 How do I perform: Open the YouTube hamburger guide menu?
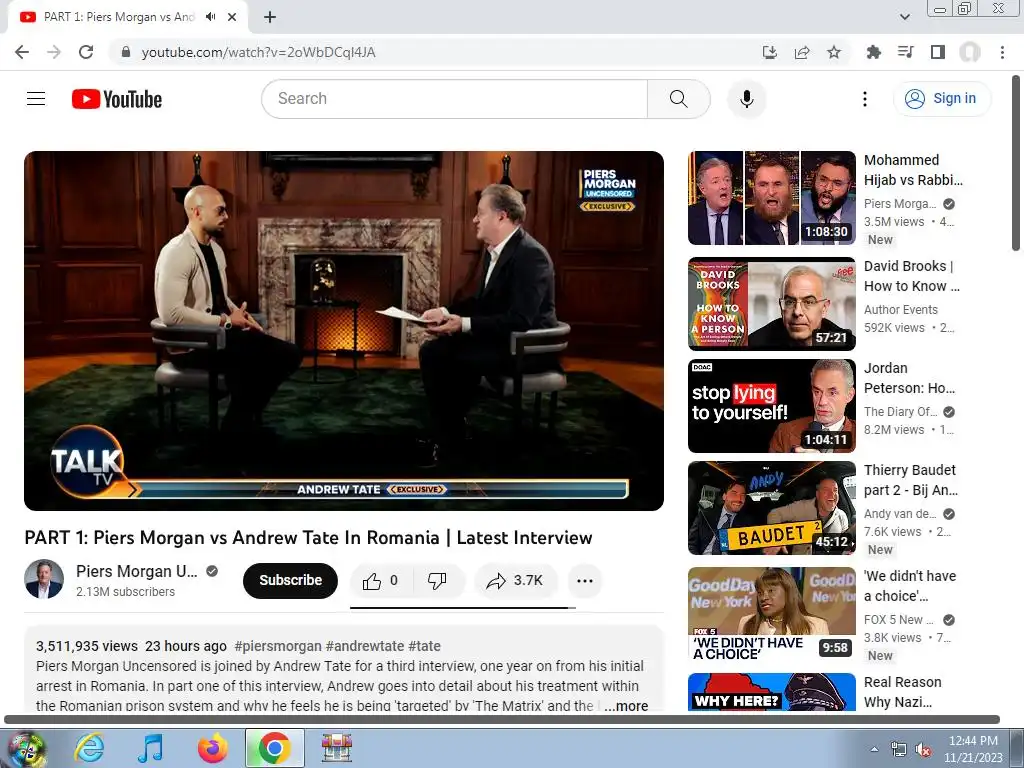coord(36,99)
